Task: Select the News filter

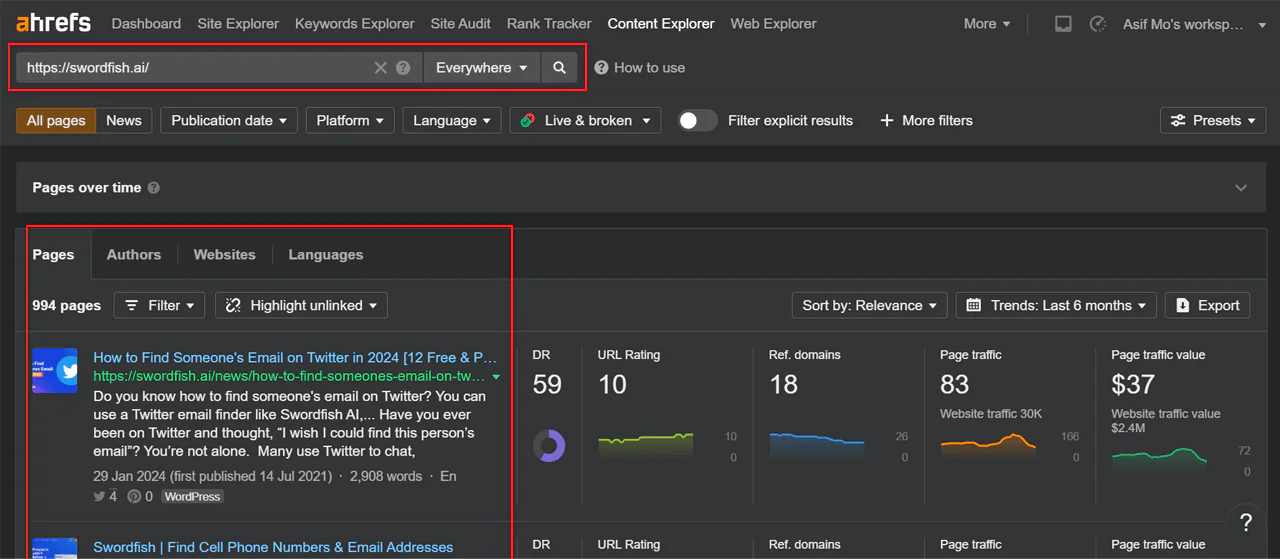Action: click(x=124, y=121)
